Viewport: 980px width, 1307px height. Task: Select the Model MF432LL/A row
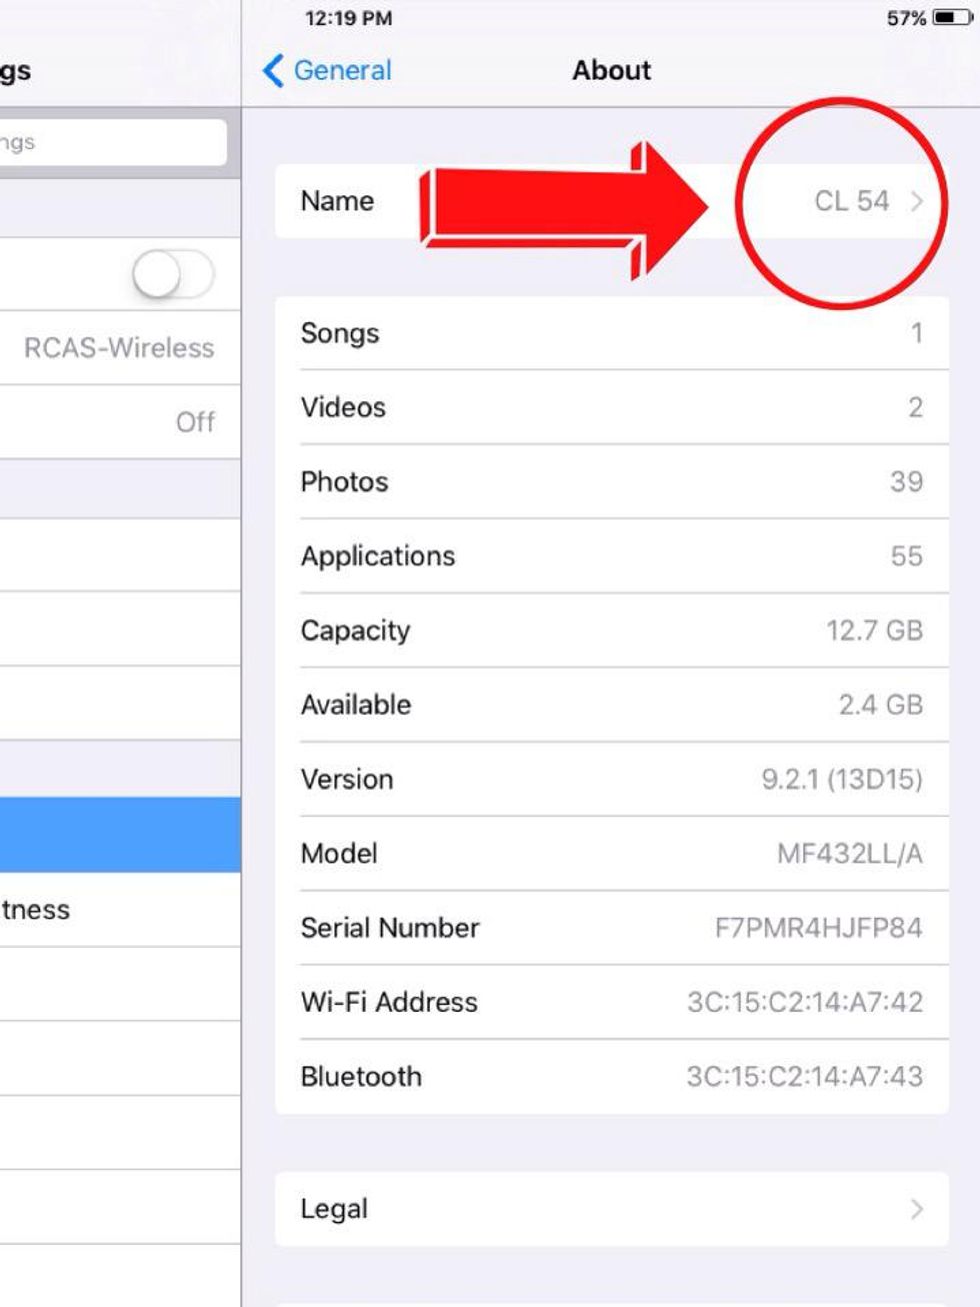(x=611, y=854)
